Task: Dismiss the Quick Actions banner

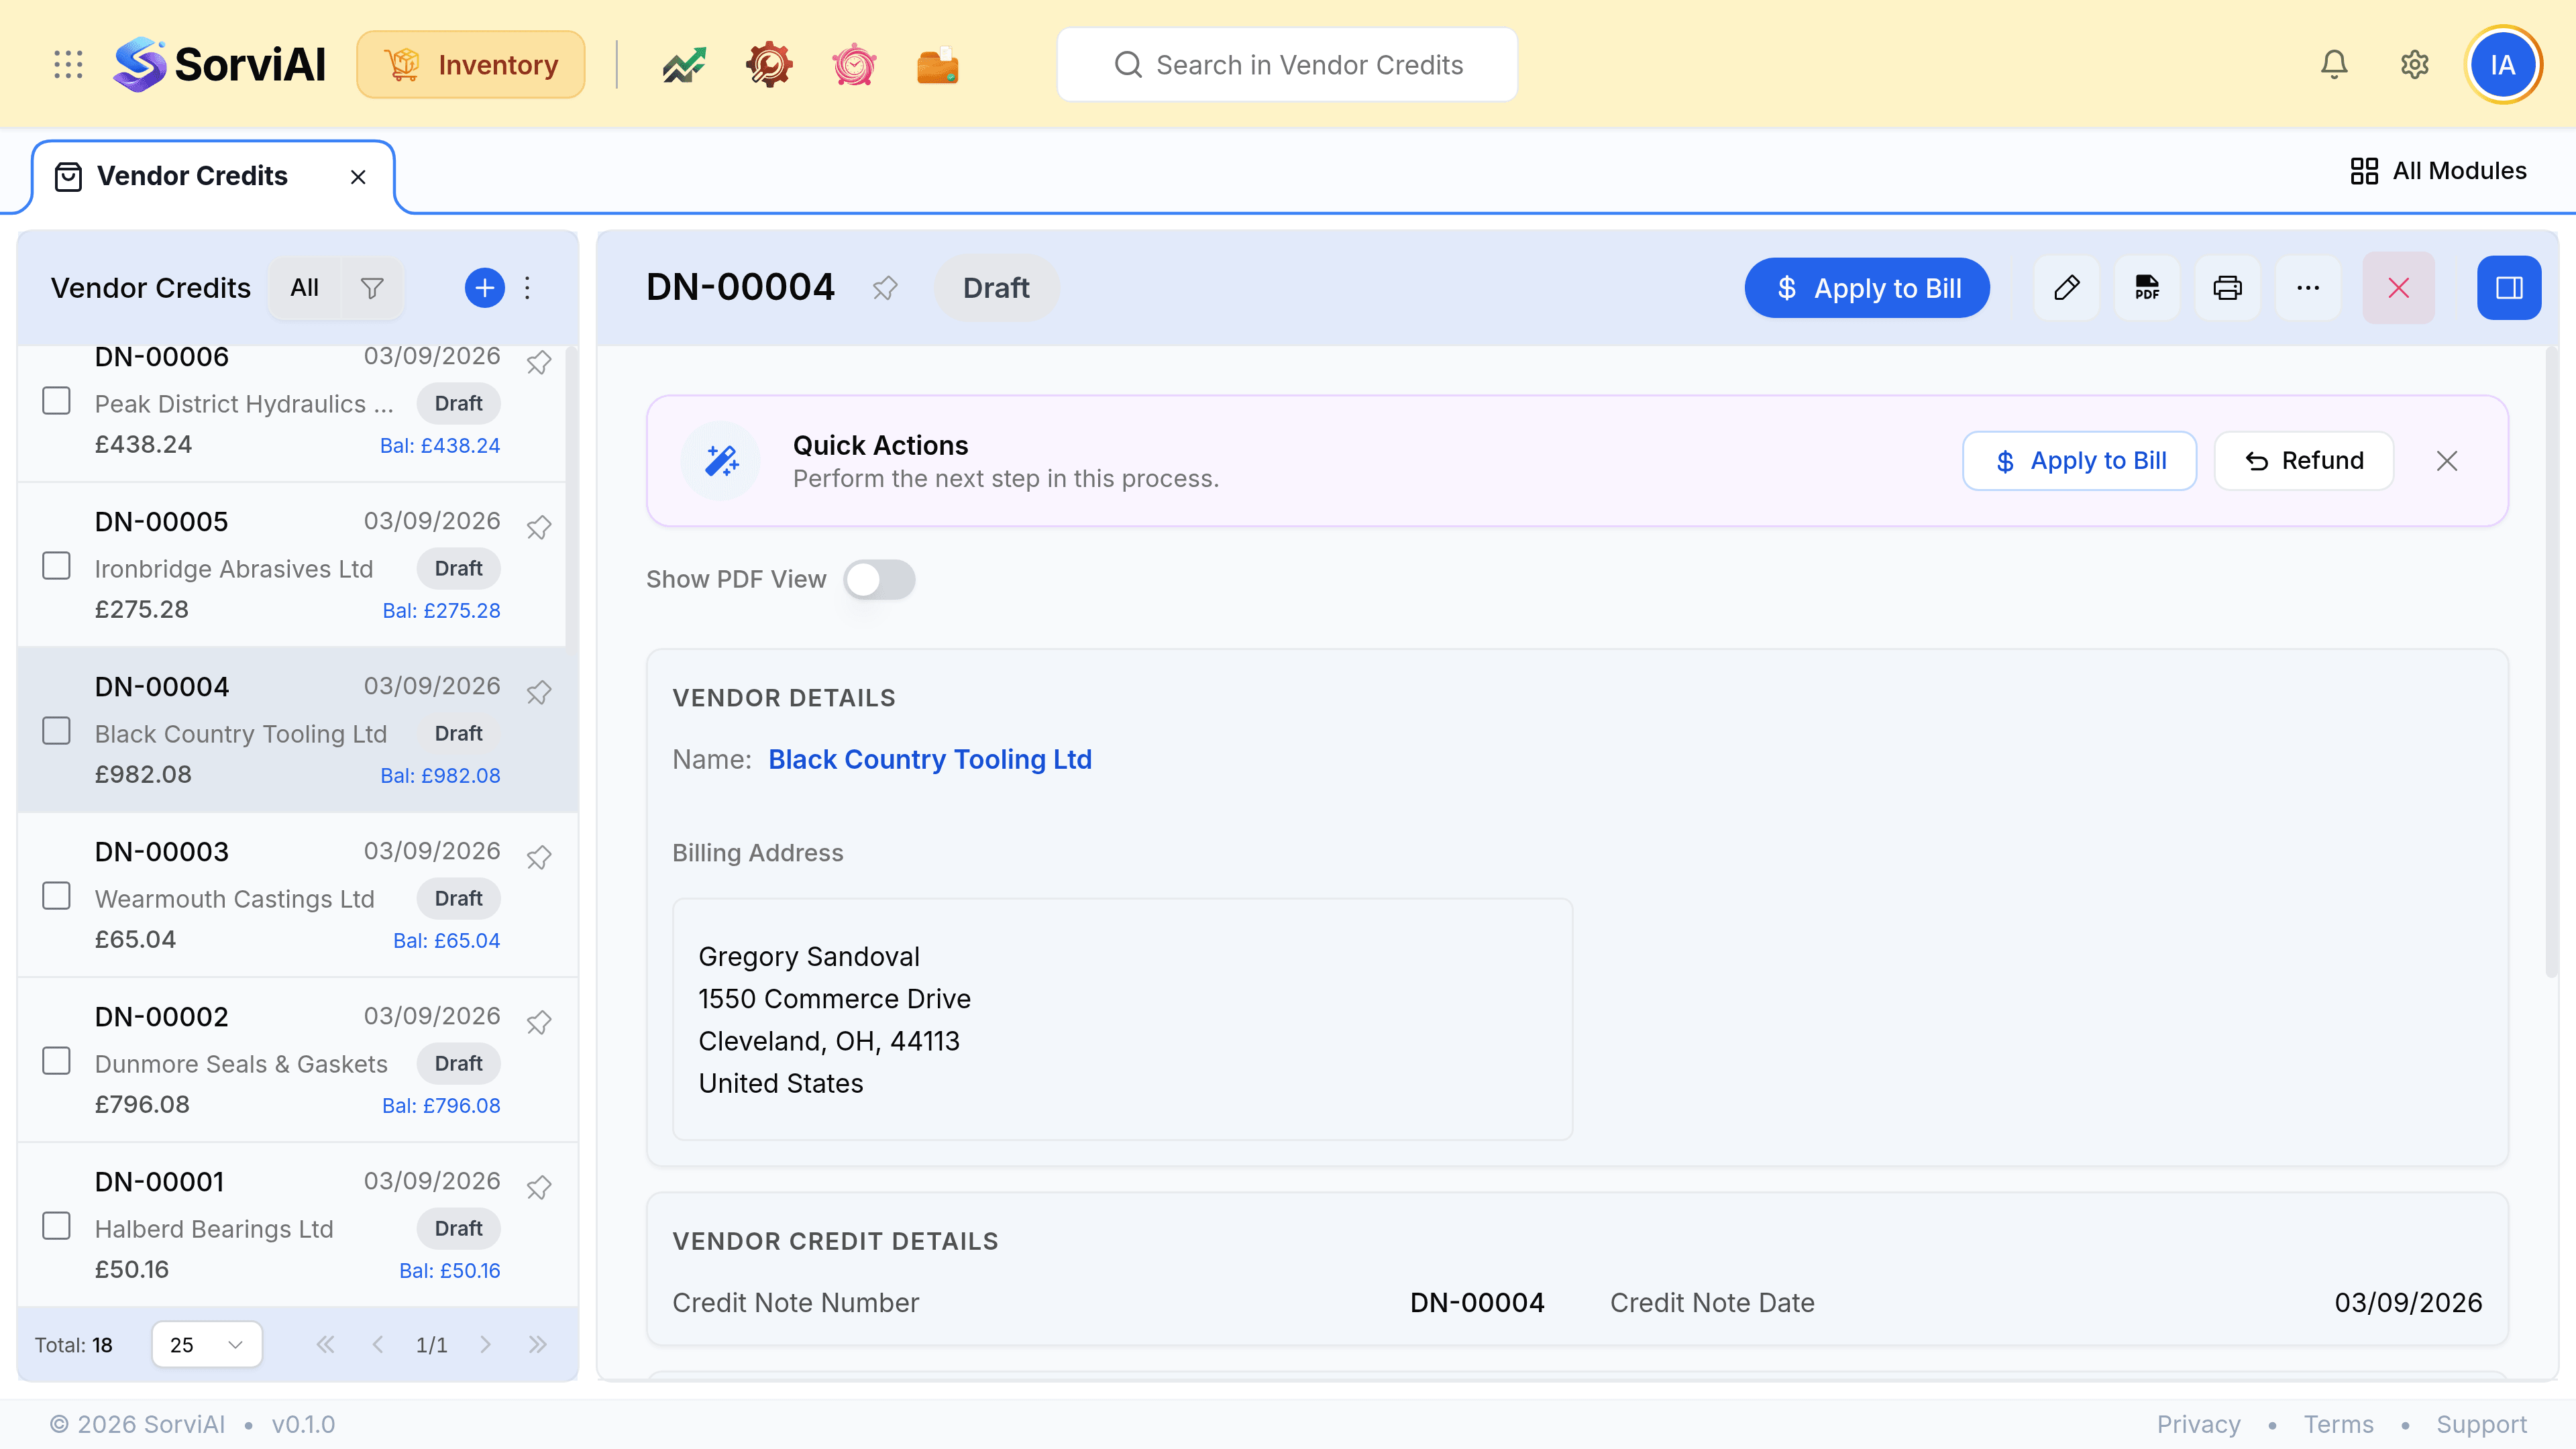Action: (x=2447, y=461)
